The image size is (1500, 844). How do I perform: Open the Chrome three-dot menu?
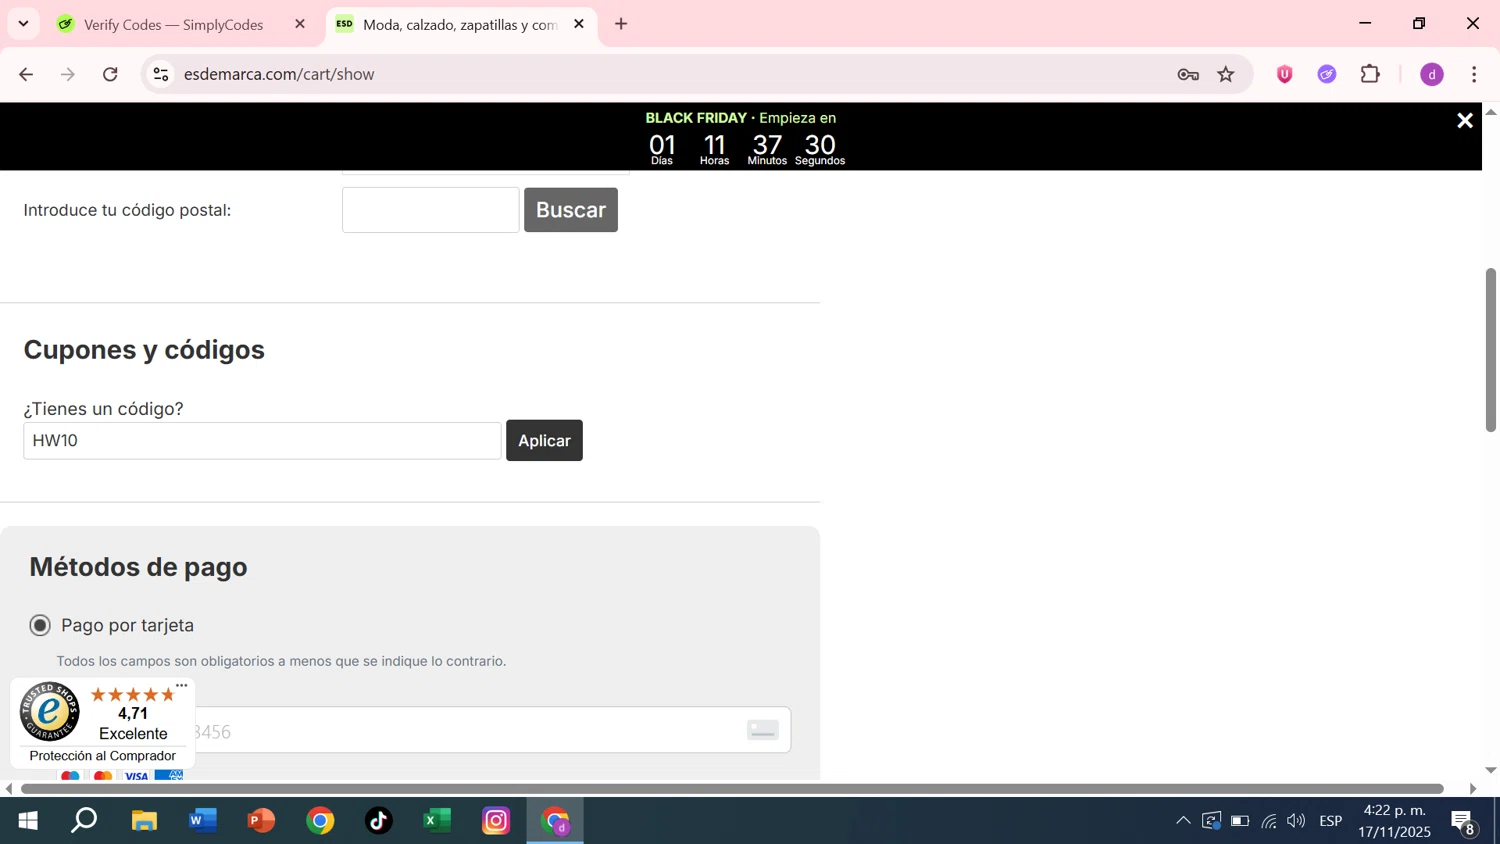tap(1474, 74)
